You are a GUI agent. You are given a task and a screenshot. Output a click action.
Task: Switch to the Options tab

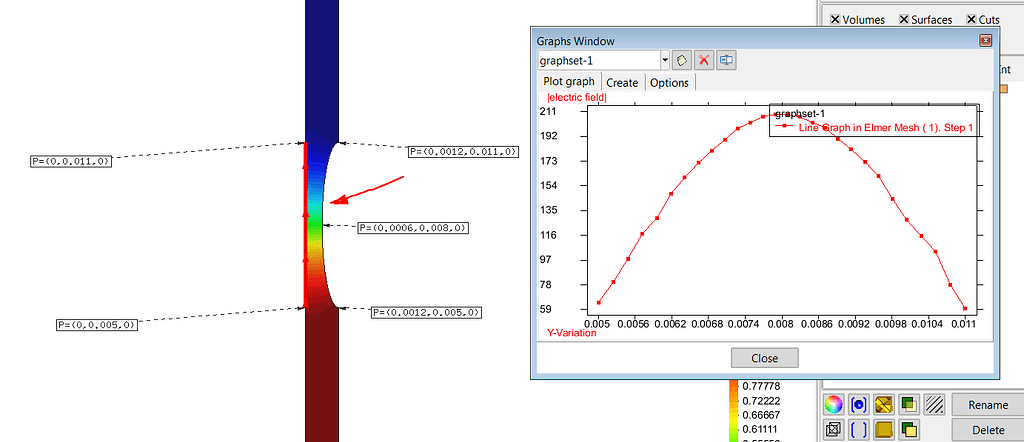[x=669, y=83]
